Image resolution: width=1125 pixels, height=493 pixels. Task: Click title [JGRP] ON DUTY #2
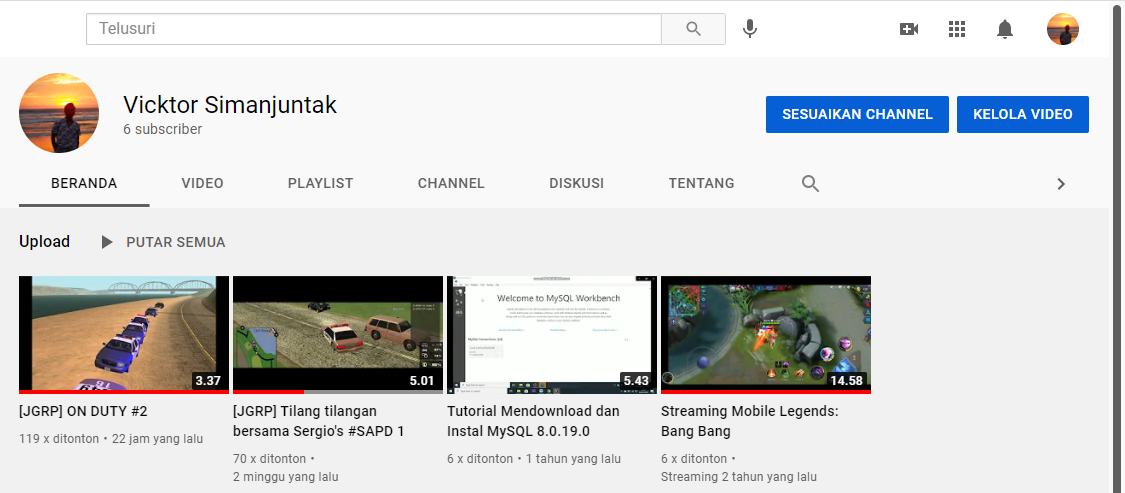(83, 411)
